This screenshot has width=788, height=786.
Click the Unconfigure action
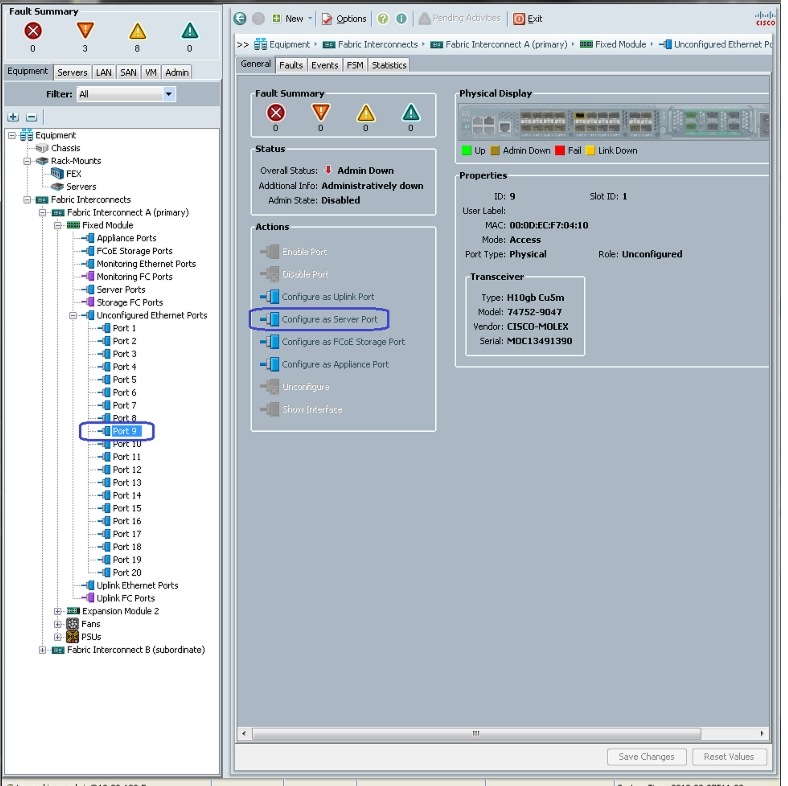point(294,386)
